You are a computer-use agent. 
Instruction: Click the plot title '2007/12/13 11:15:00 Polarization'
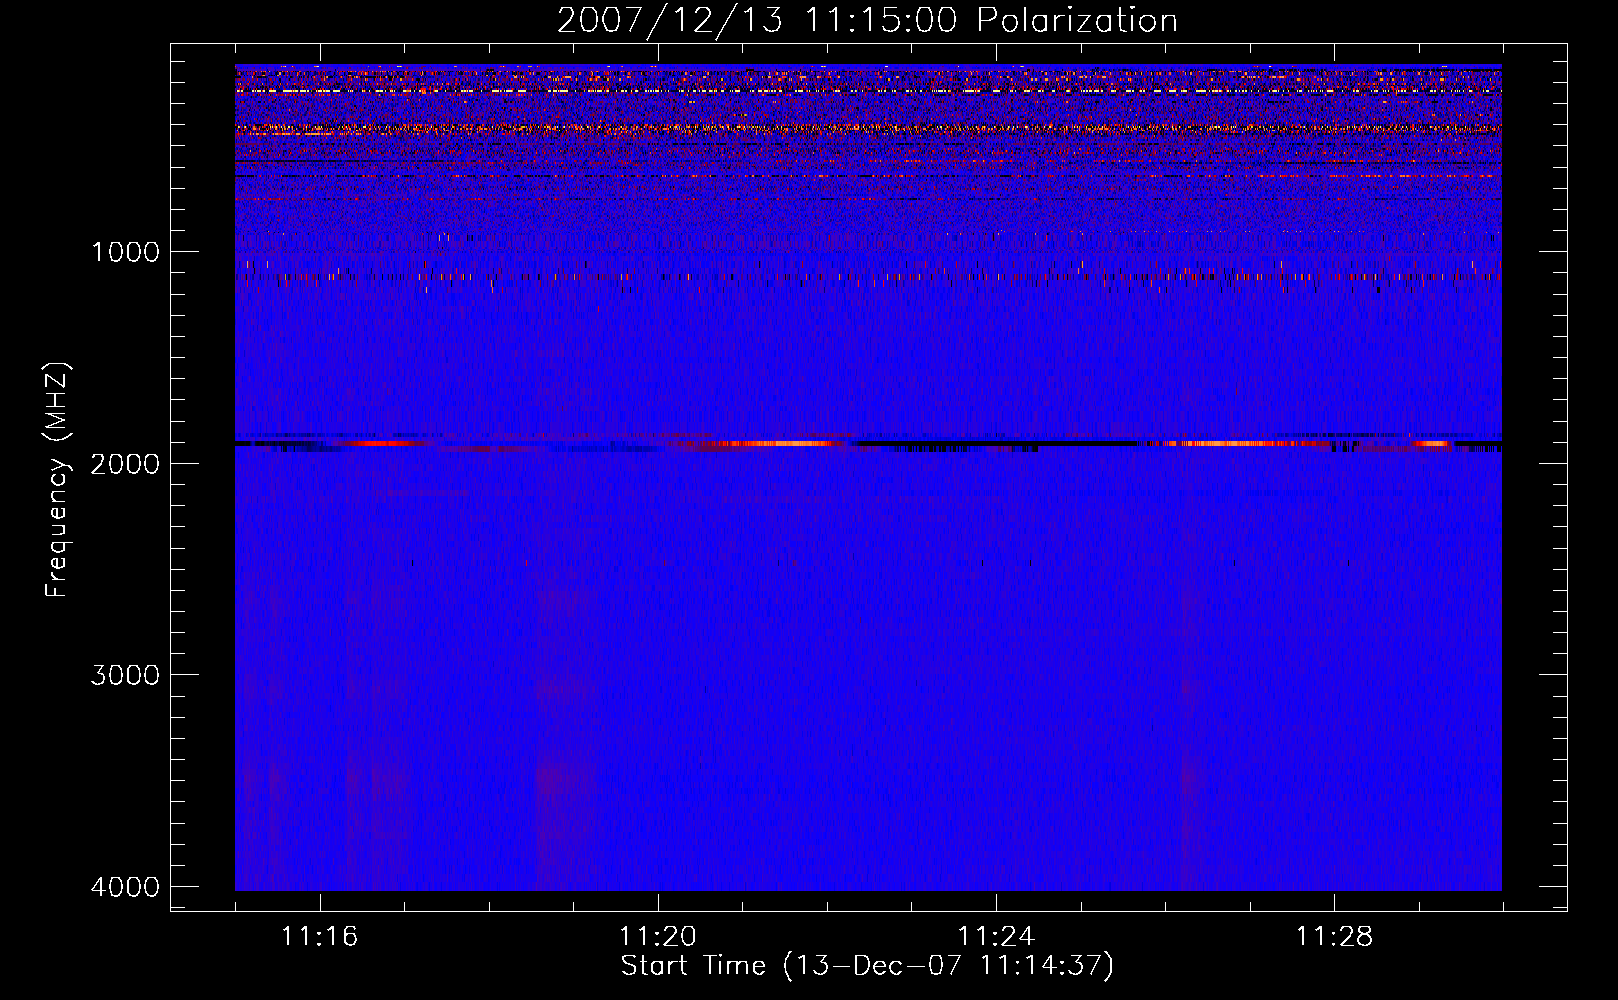pos(867,20)
